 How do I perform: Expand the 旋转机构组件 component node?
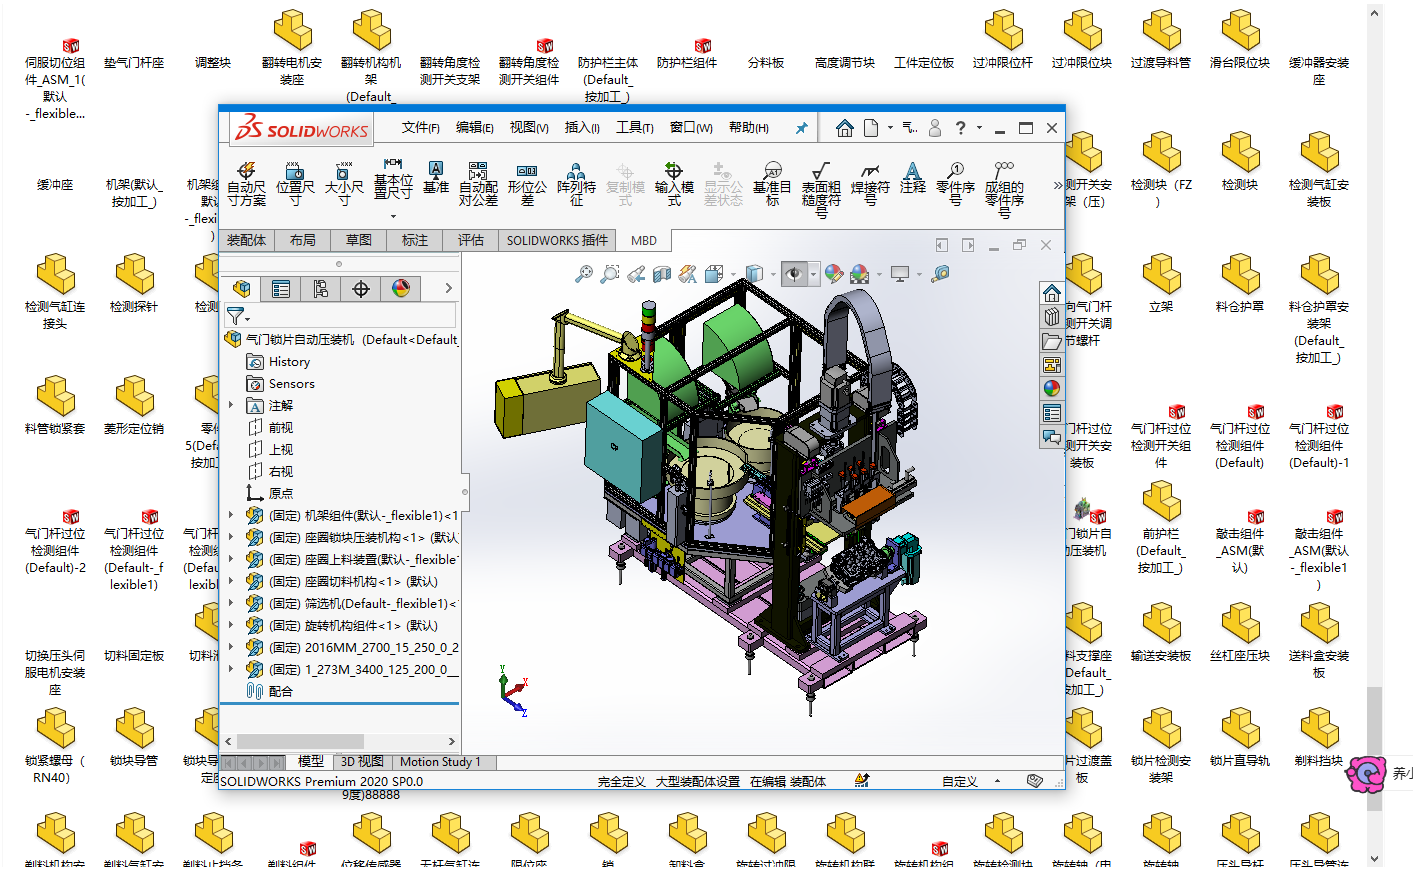231,625
